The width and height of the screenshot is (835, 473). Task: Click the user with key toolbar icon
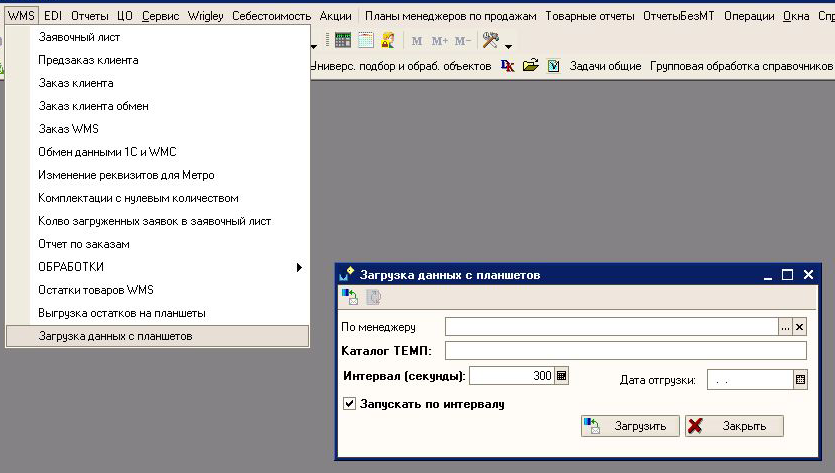pyautogui.click(x=388, y=40)
